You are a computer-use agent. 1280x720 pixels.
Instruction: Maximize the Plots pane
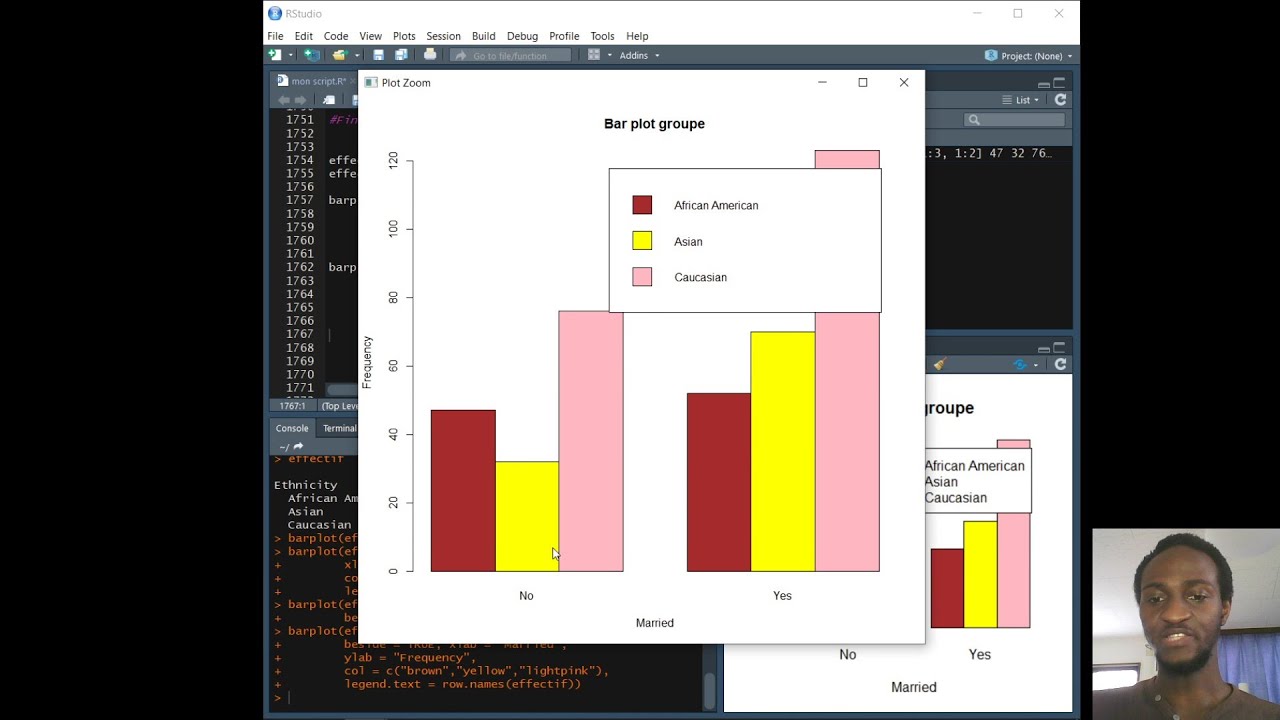click(1060, 348)
